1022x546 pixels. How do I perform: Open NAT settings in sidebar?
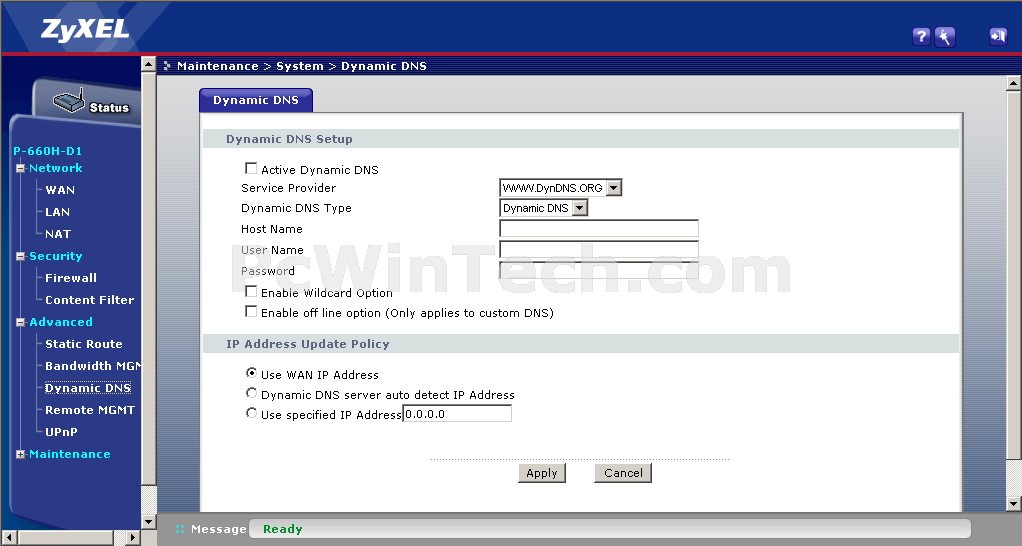click(58, 234)
